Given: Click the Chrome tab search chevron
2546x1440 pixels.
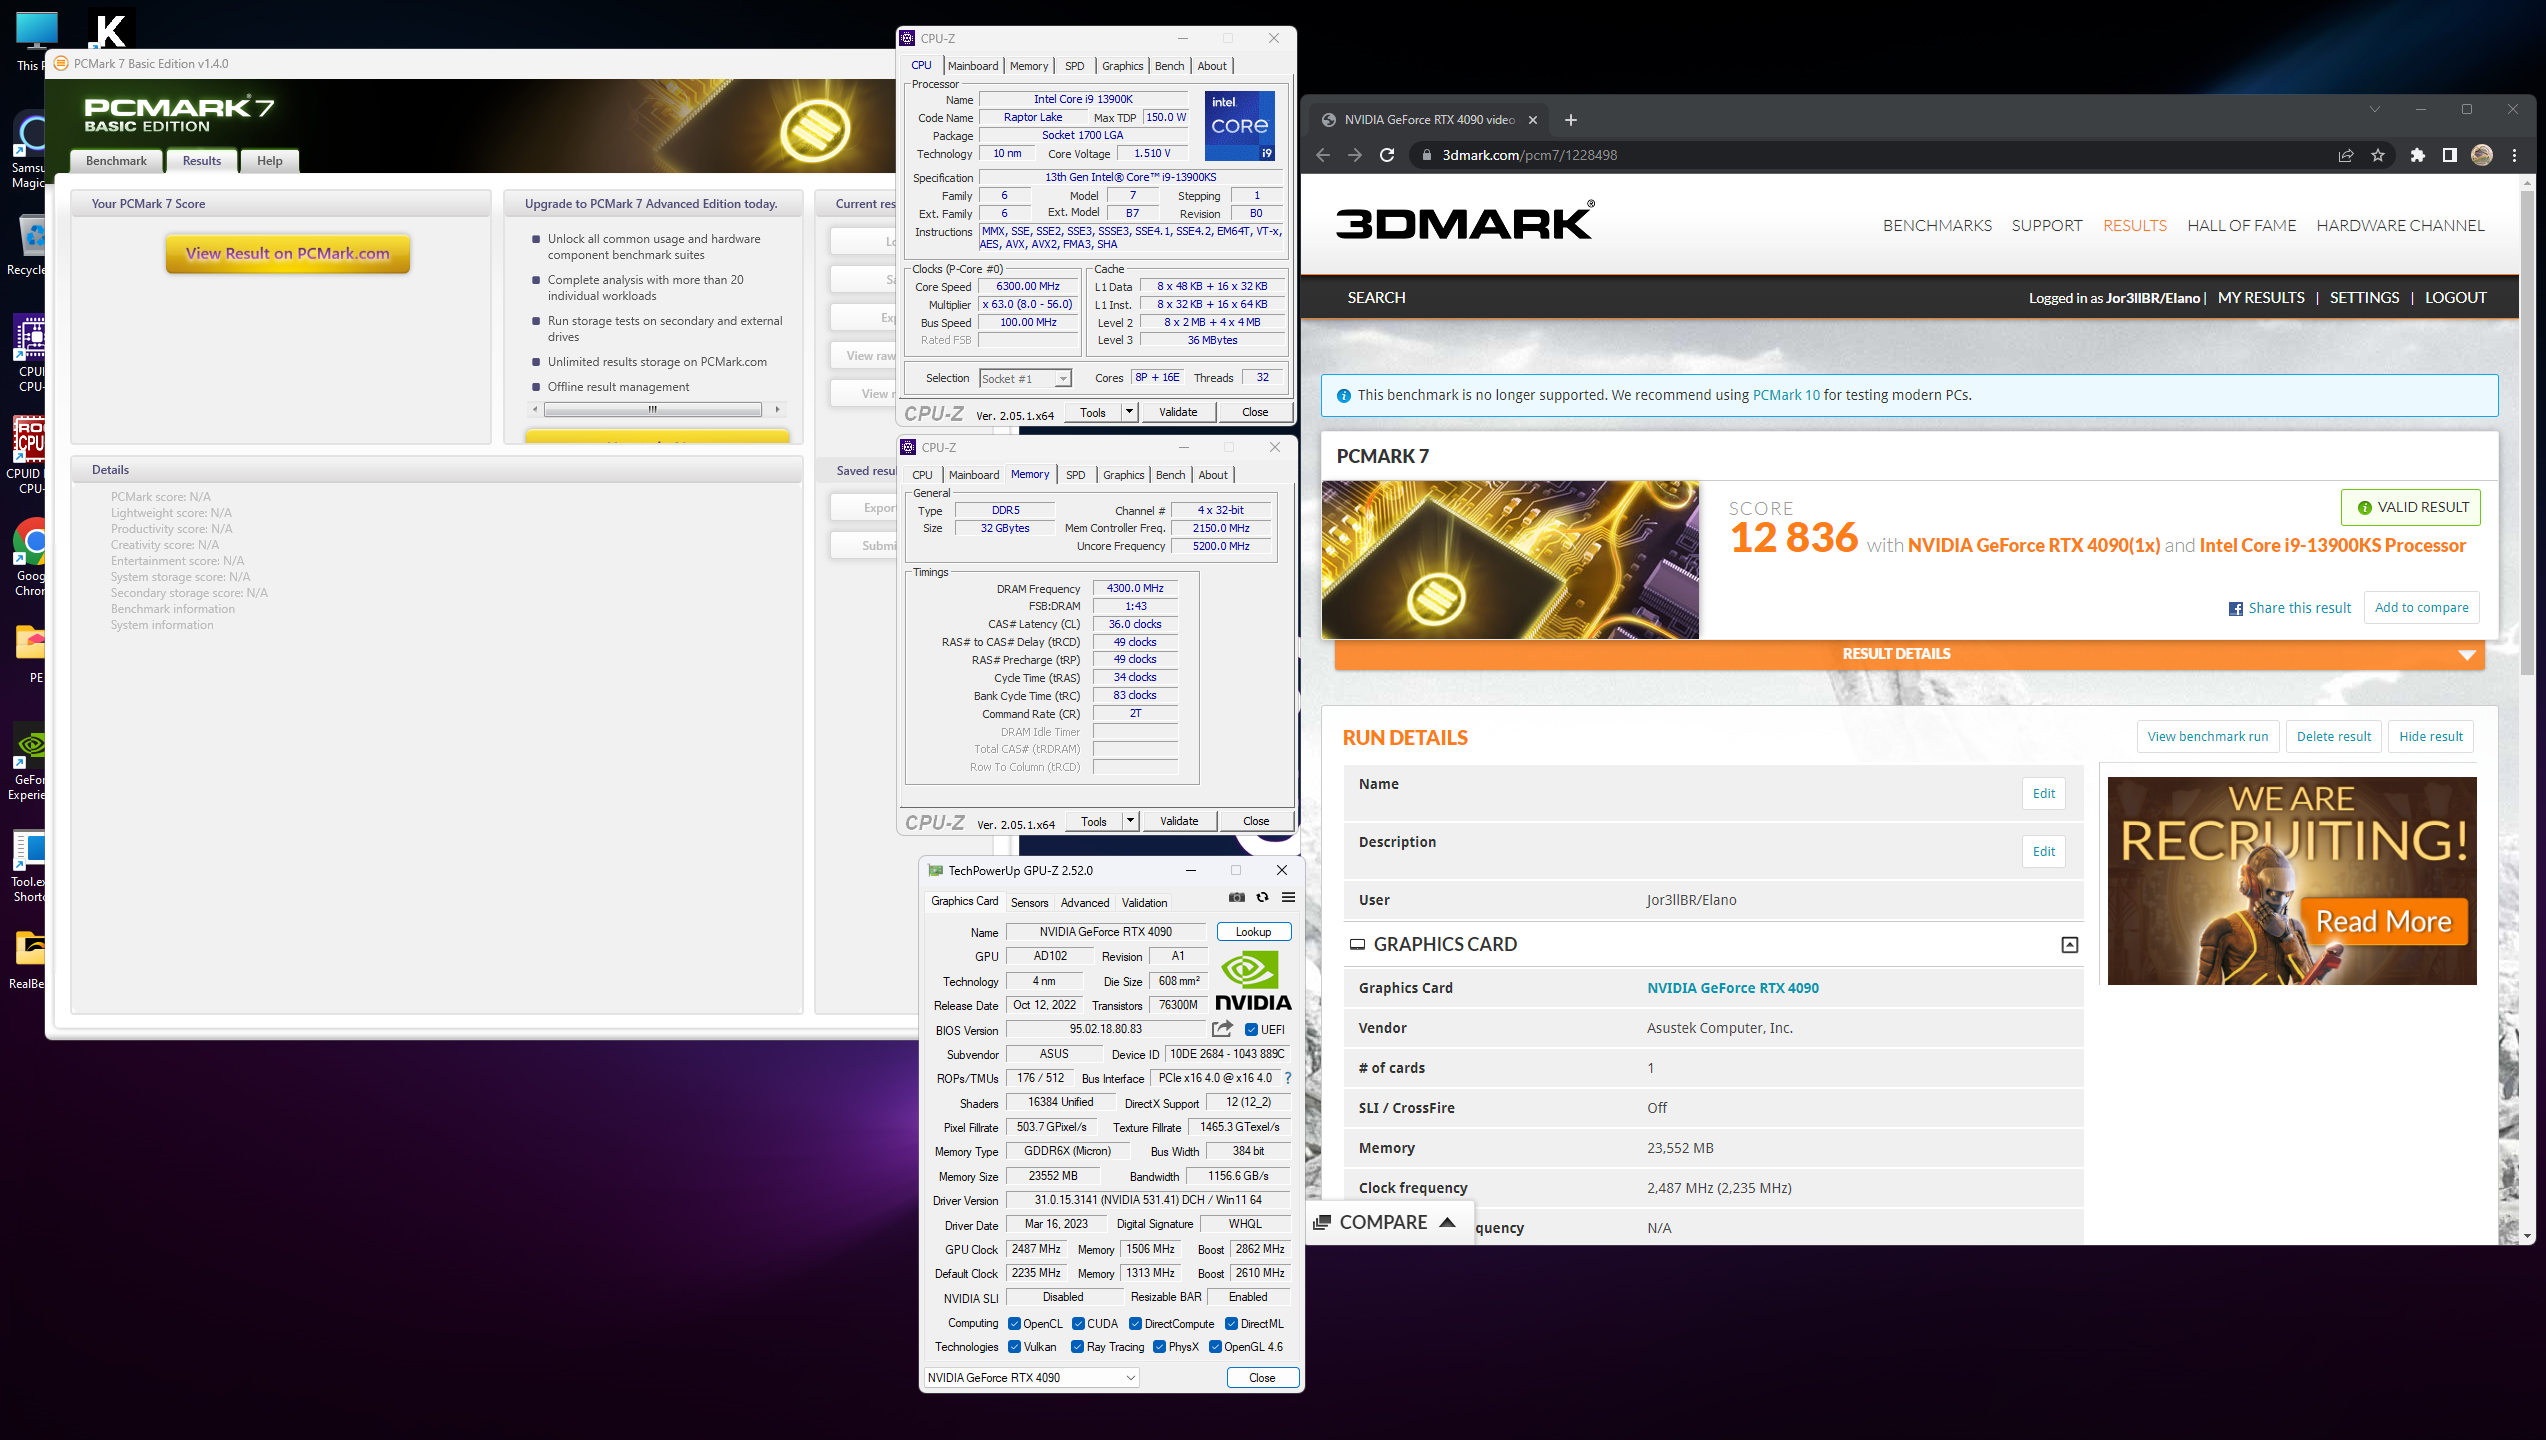Looking at the screenshot, I should coord(2374,109).
